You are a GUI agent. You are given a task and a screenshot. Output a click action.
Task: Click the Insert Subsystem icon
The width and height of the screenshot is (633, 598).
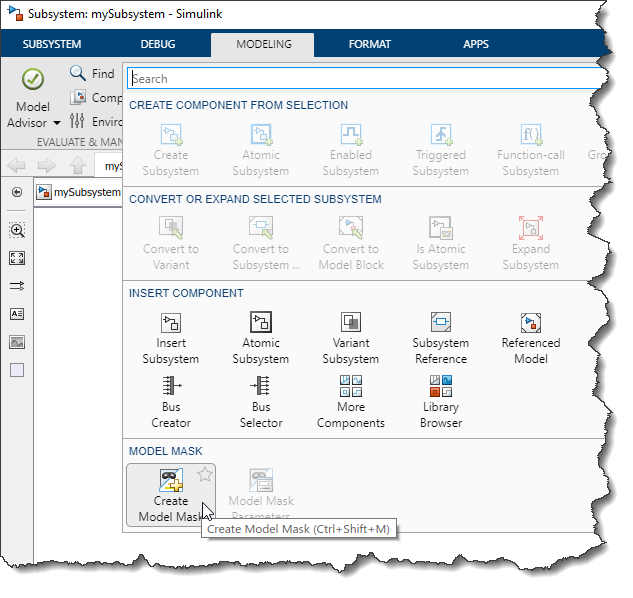coord(170,323)
